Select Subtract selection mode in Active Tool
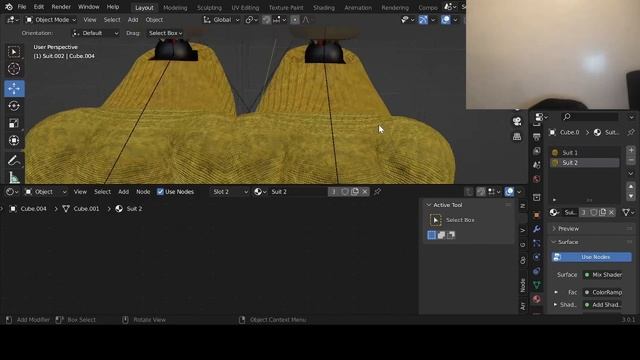This screenshot has height=360, width=640. pyautogui.click(x=451, y=235)
